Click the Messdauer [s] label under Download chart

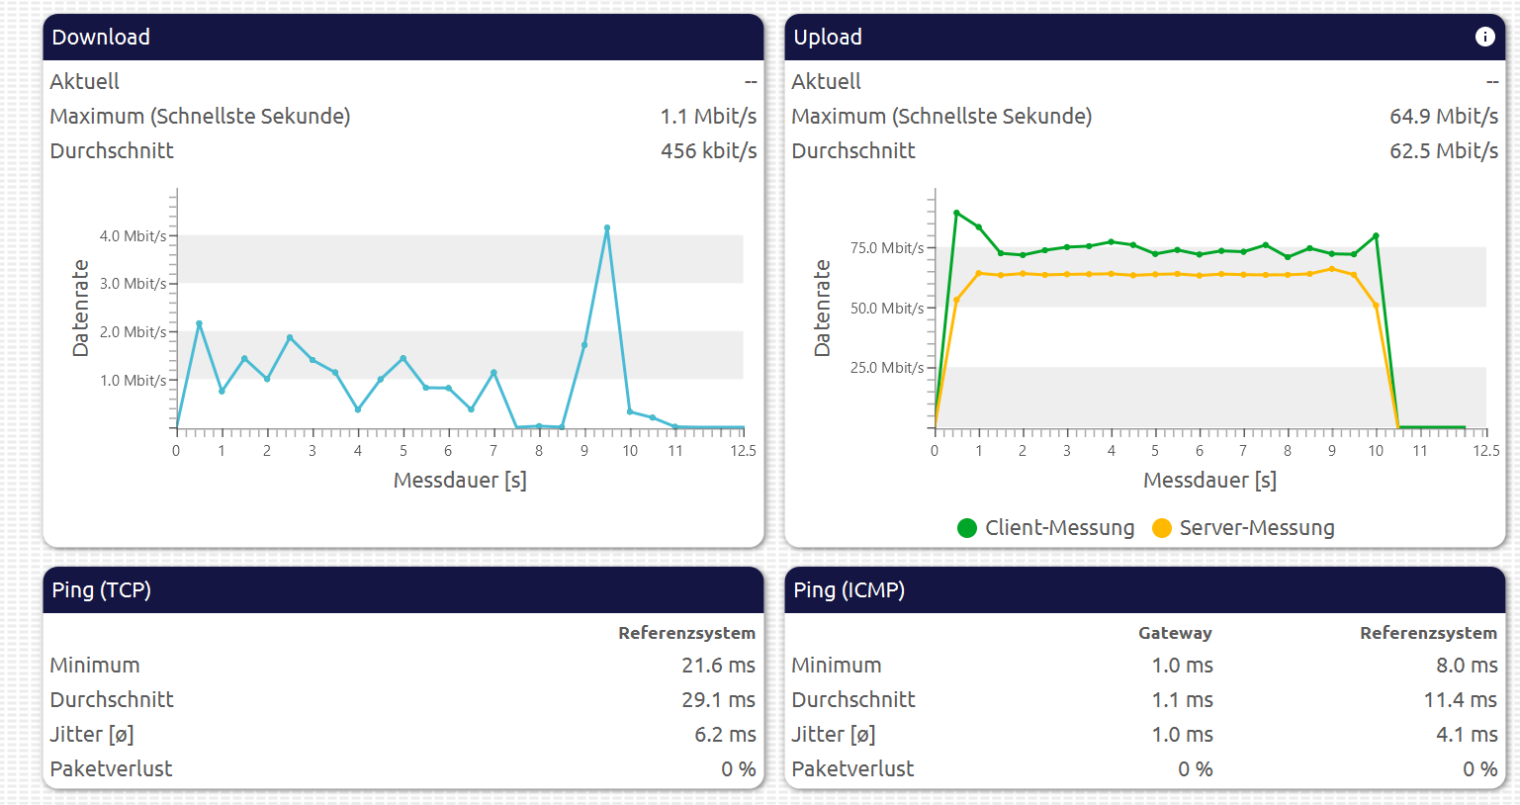pos(460,480)
